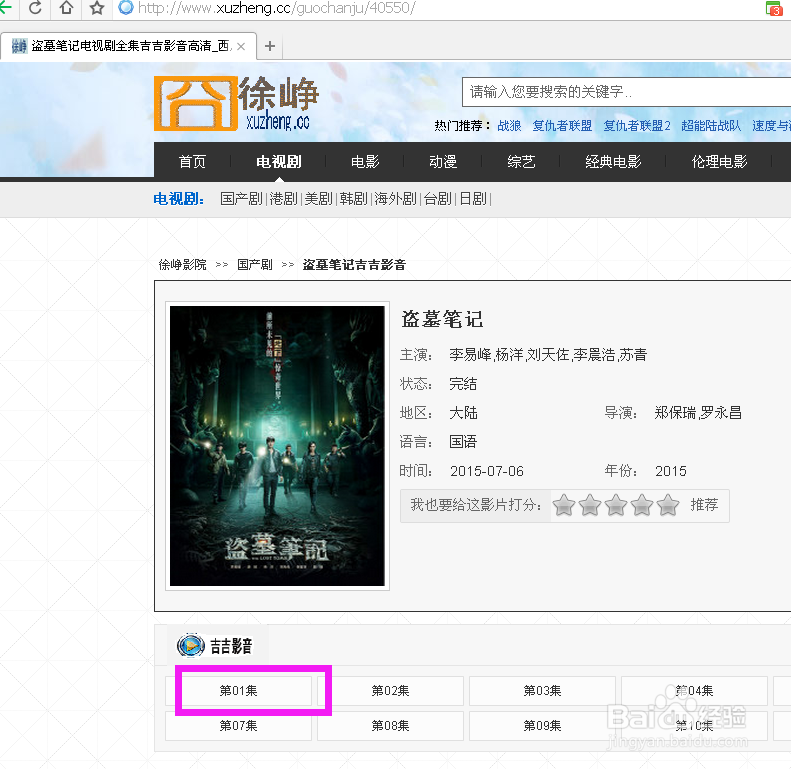Screen dimensions: 791x769
Task: Rate the film four stars
Action: 642,505
